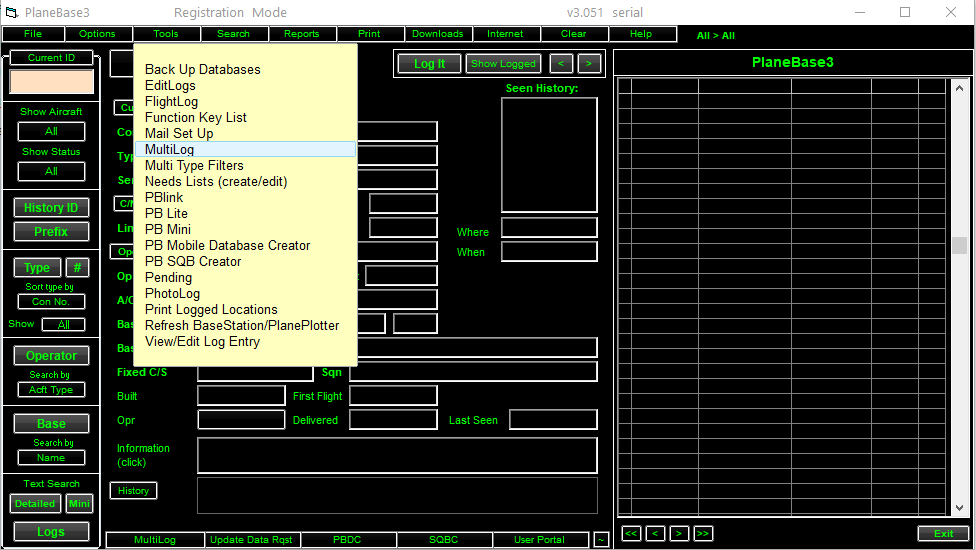Click the Current ID input field
976x550 pixels.
coord(51,81)
